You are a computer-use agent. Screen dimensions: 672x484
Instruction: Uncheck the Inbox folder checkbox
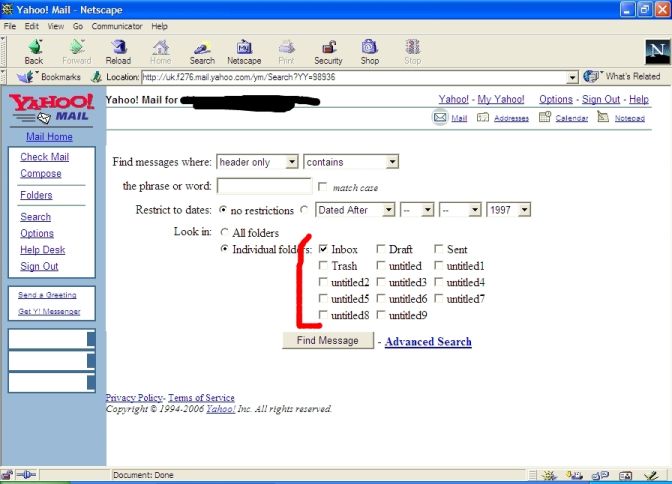(323, 249)
